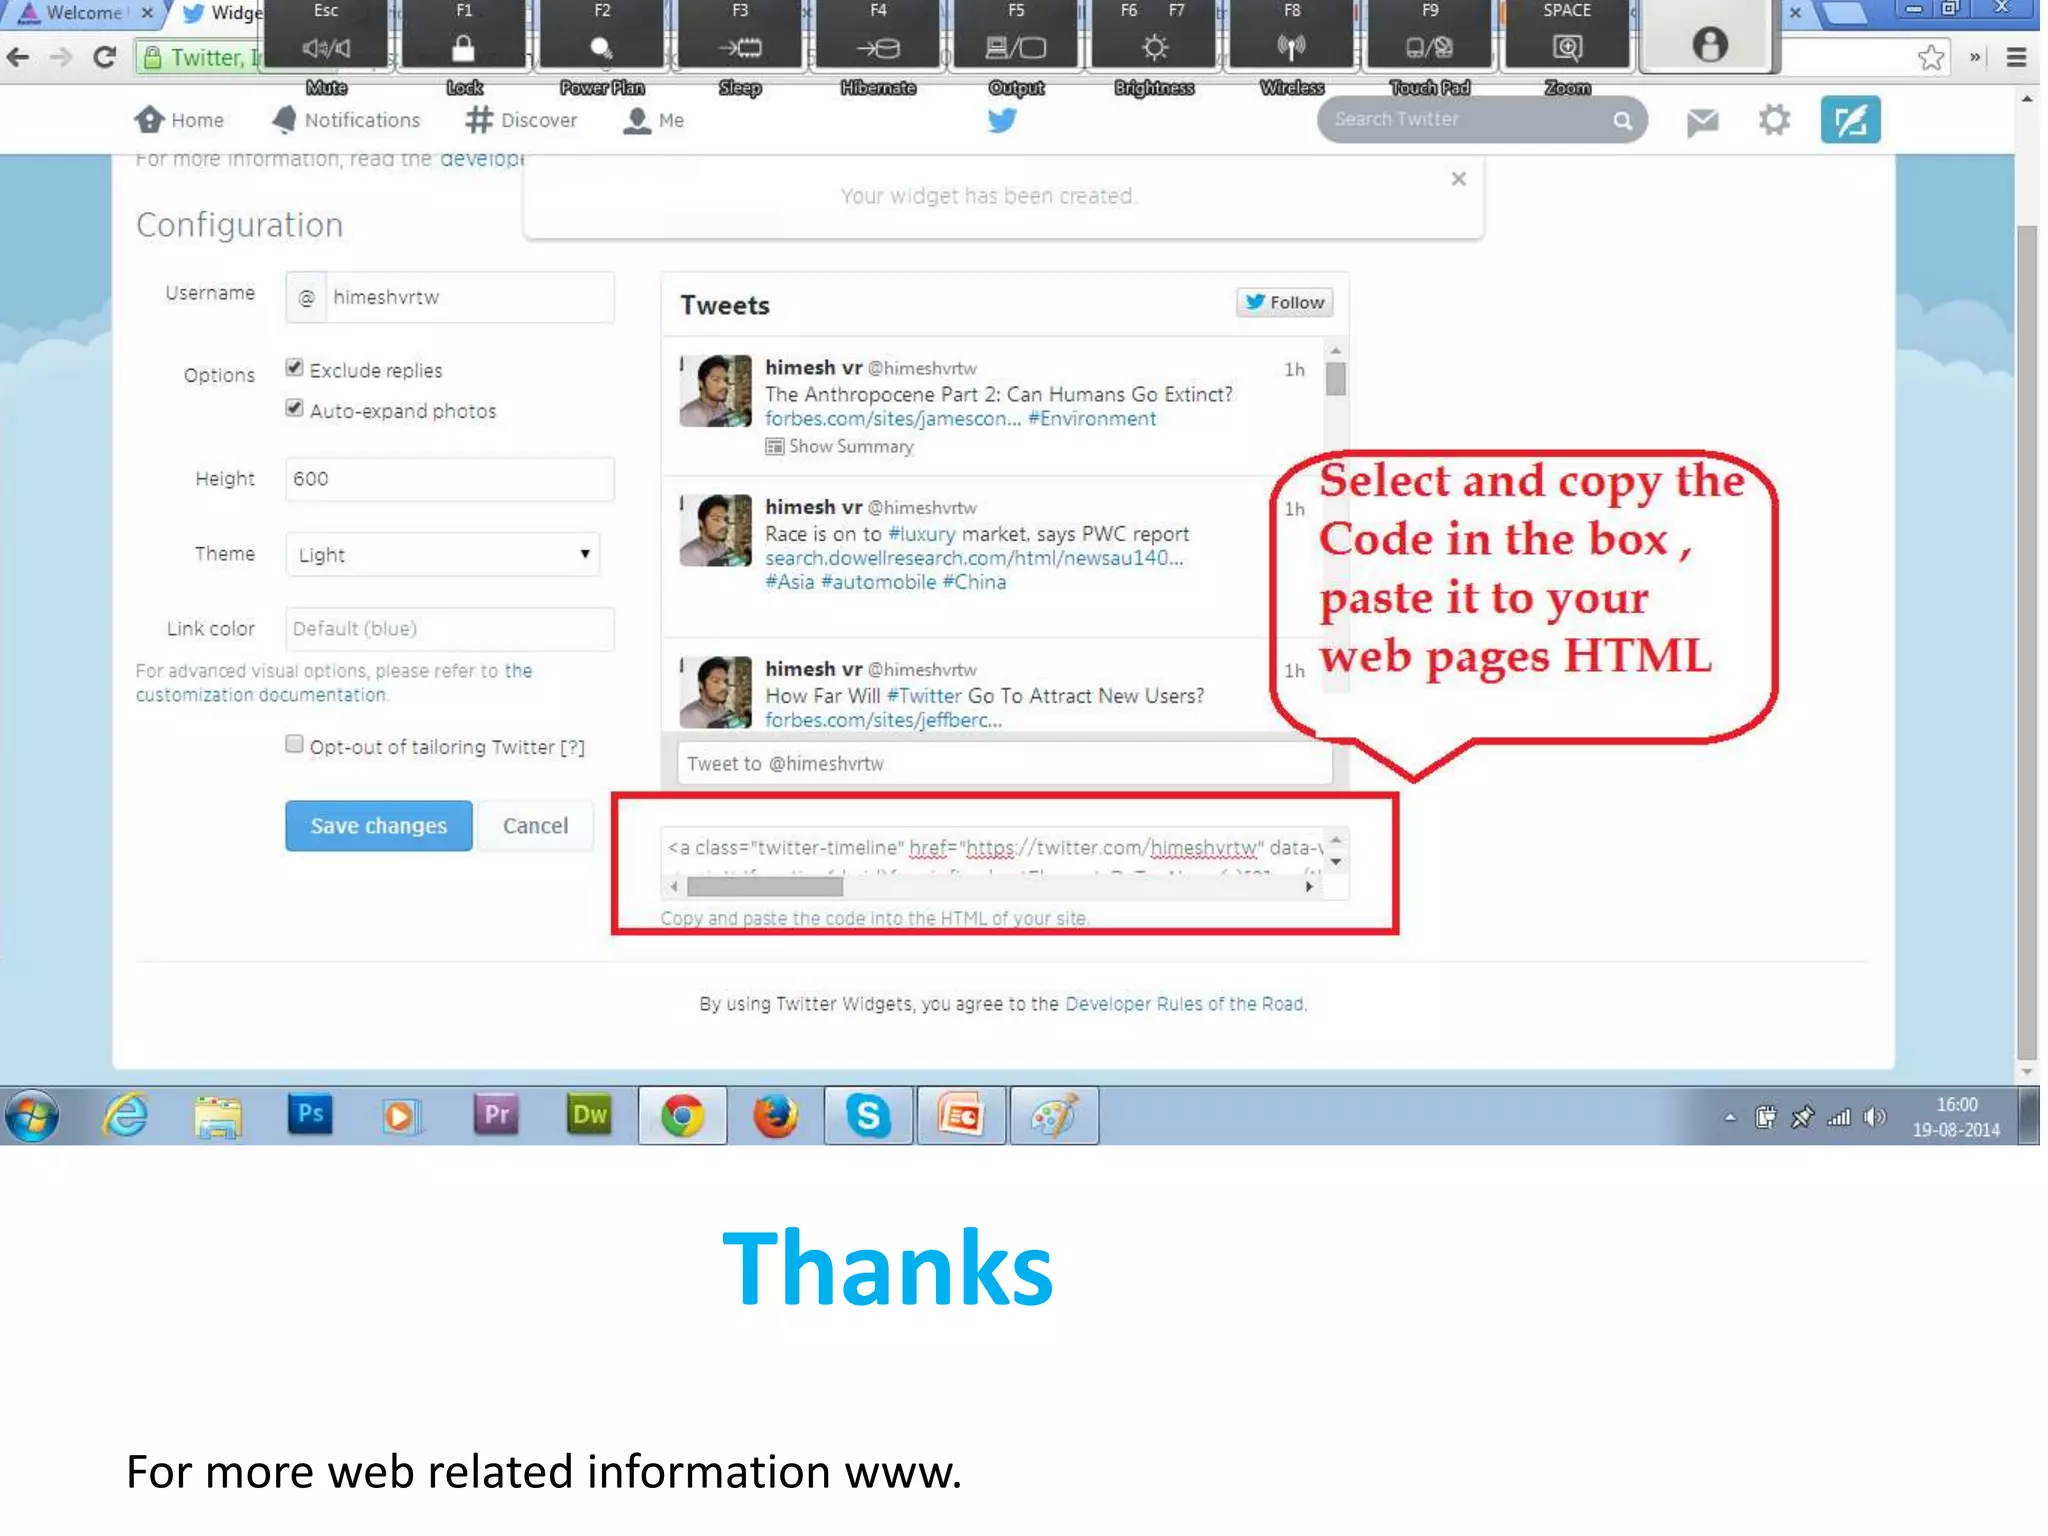Click the search magnifier icon

pyautogui.click(x=1622, y=121)
